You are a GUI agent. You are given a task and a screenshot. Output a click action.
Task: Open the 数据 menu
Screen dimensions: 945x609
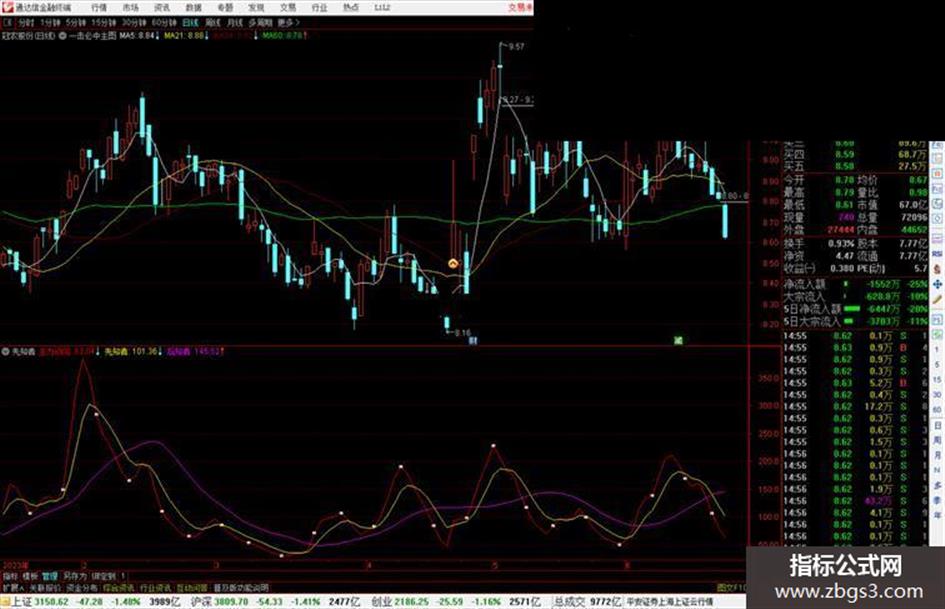click(x=193, y=7)
